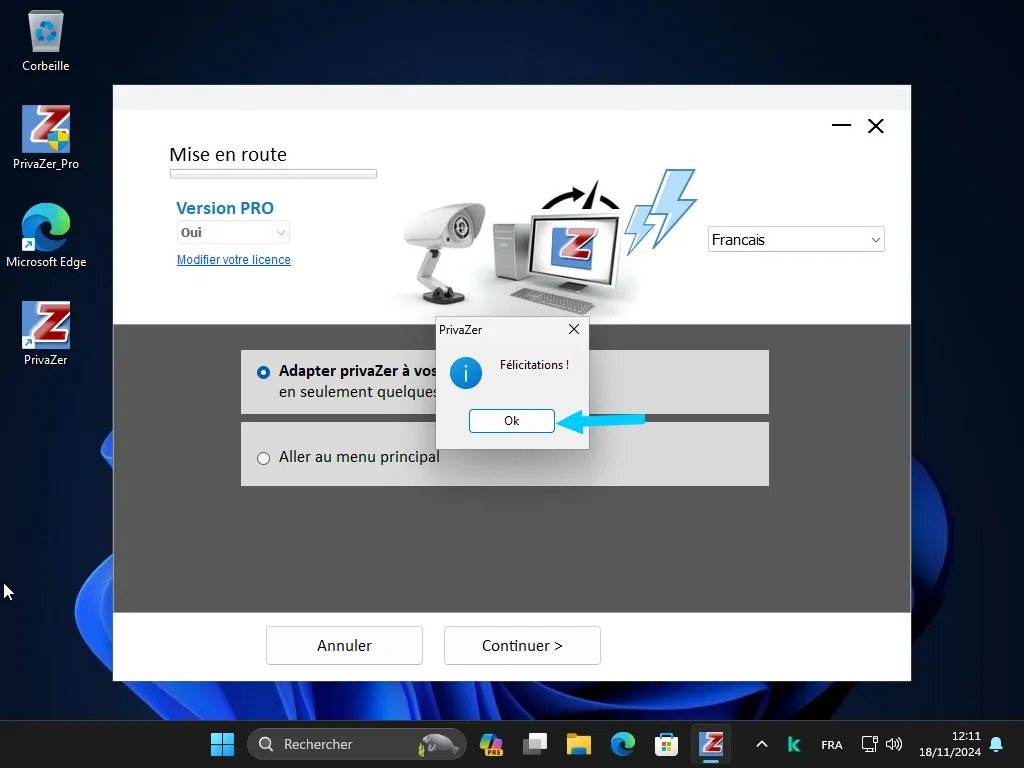This screenshot has height=768, width=1024.
Task: Click the blue information icon in dialog
Action: click(466, 373)
